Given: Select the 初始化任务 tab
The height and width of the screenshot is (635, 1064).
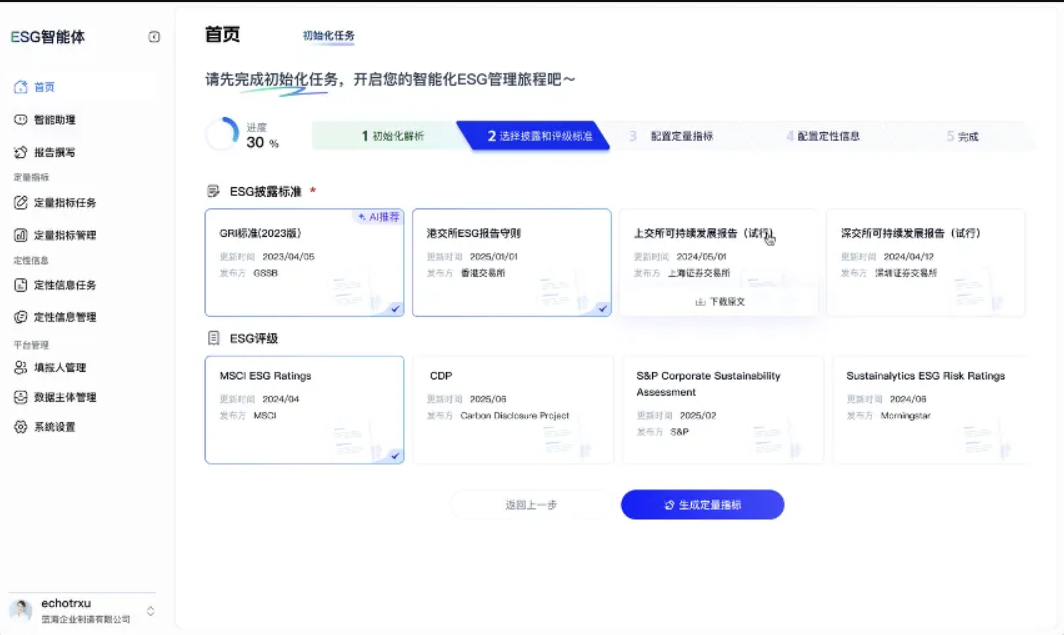Looking at the screenshot, I should 328,35.
